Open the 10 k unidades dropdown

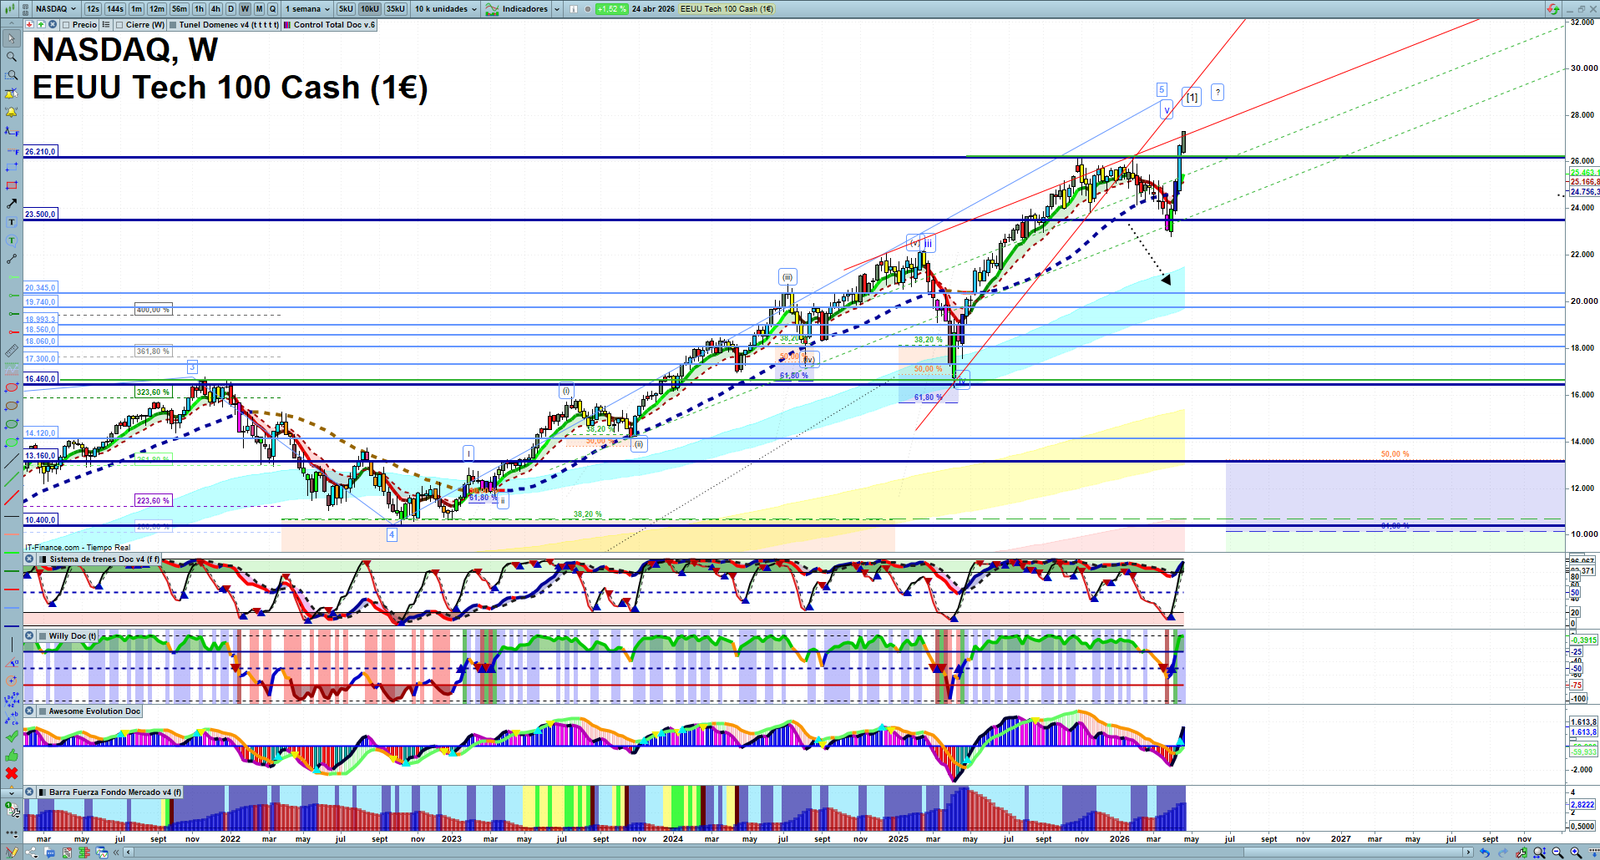point(446,9)
